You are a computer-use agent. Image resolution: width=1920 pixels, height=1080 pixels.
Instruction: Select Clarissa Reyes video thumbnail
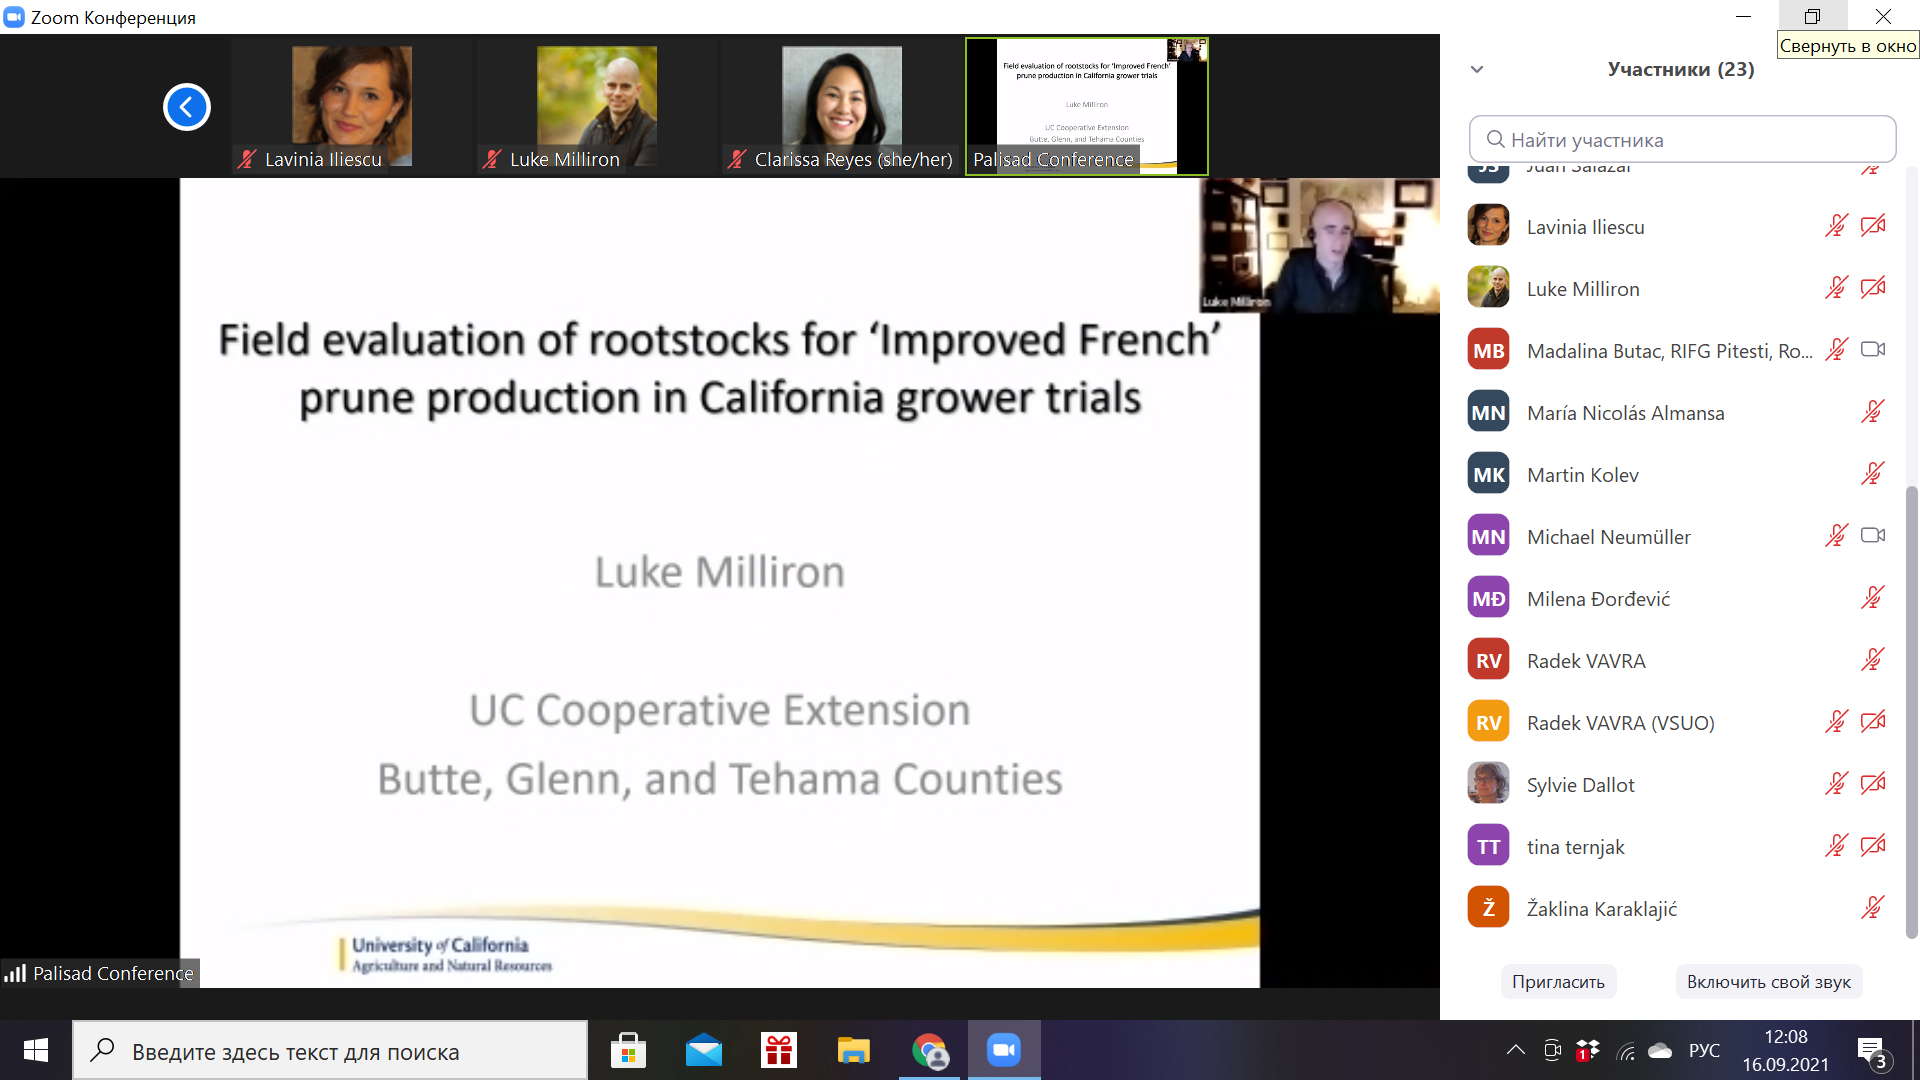point(841,107)
